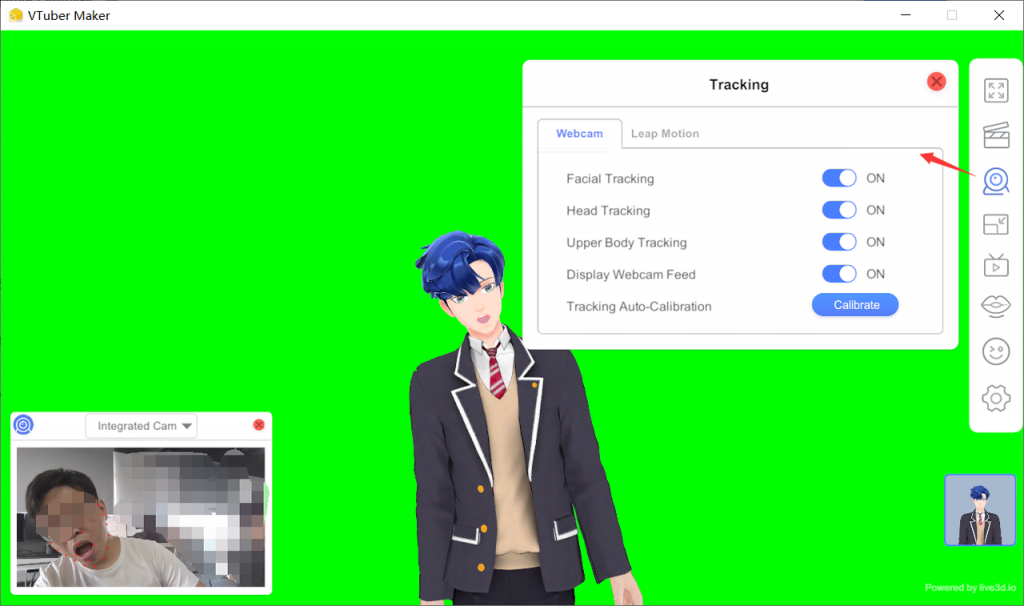This screenshot has width=1024, height=606.
Task: Click the picture-in-picture layout icon
Action: coord(996,225)
